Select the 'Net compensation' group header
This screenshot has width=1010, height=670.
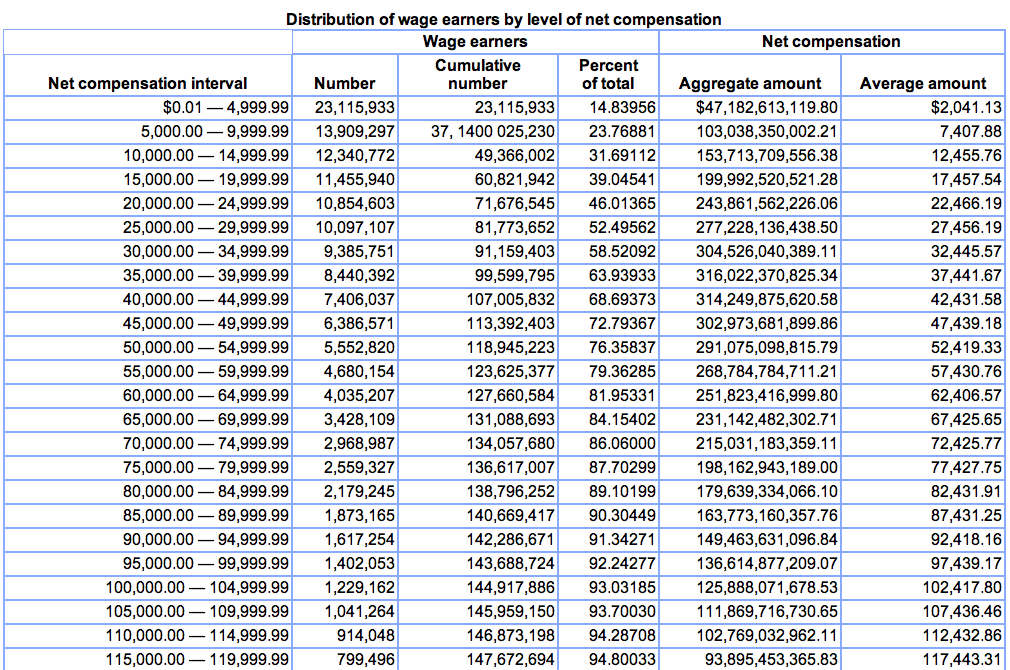click(x=831, y=41)
